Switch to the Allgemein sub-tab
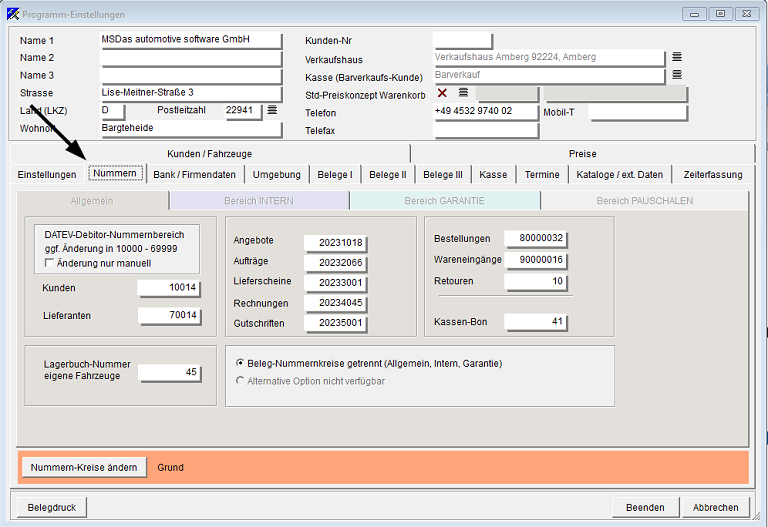 (92, 201)
